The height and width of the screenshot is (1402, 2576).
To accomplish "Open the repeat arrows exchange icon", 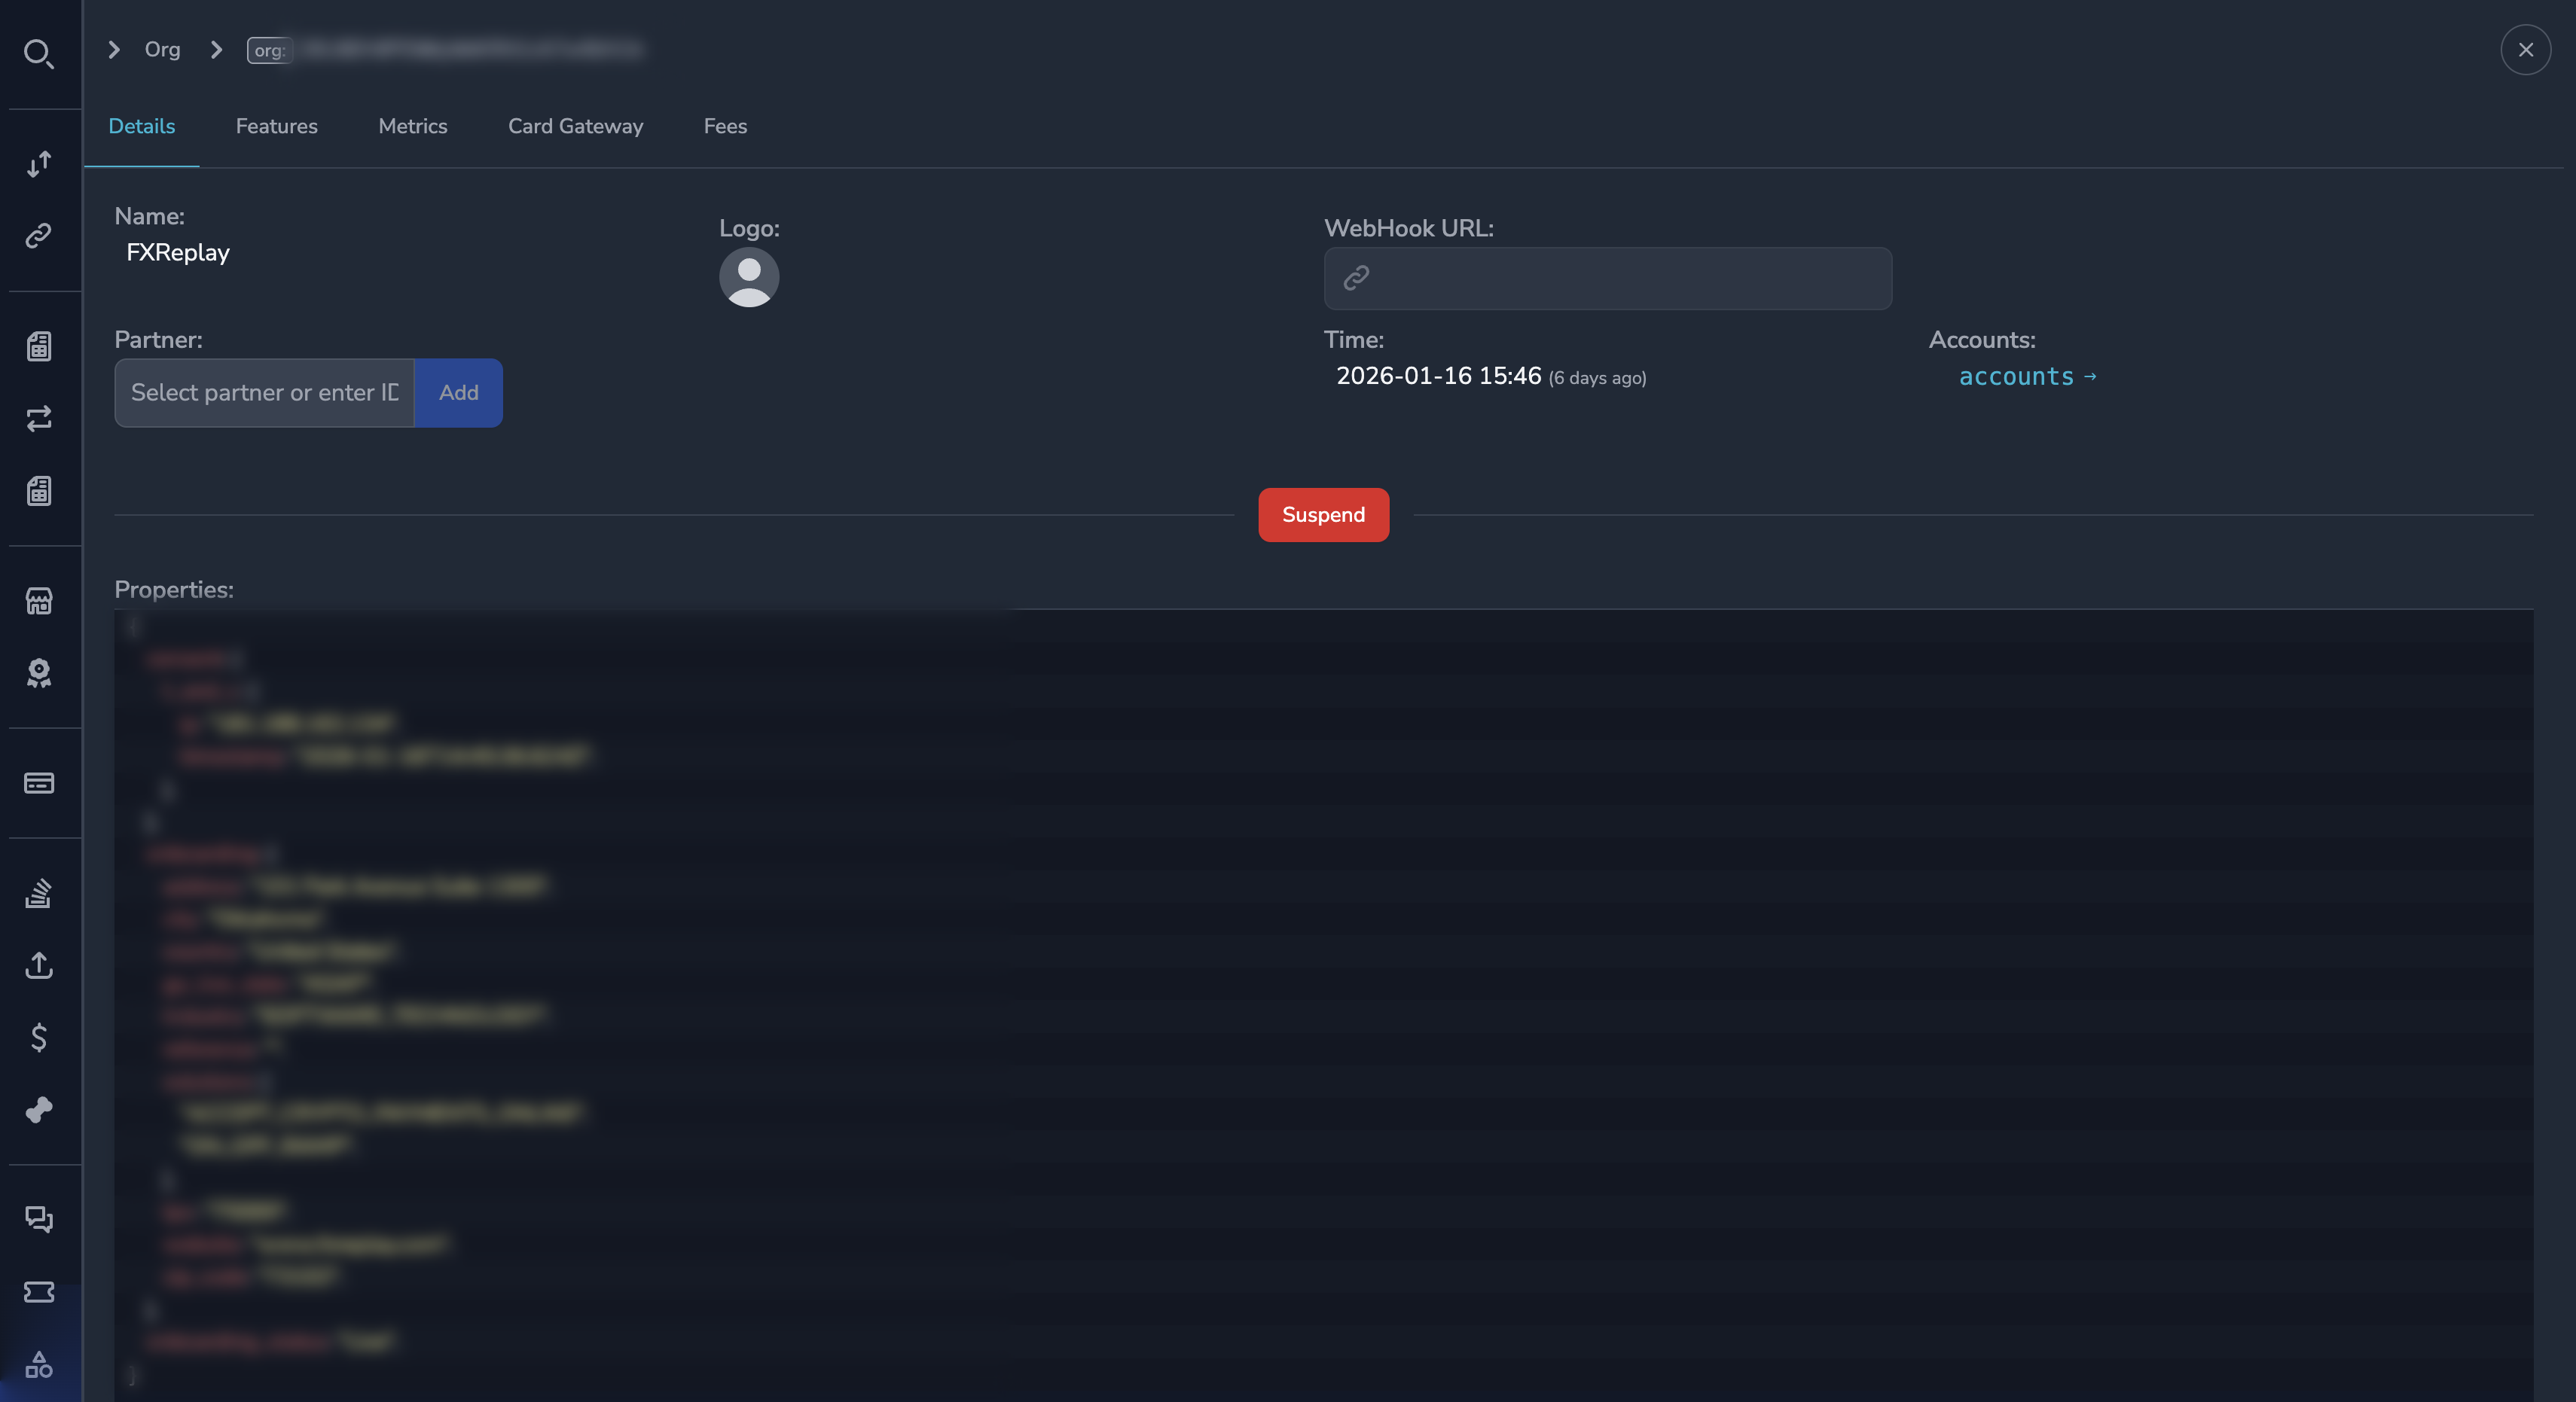I will (39, 418).
